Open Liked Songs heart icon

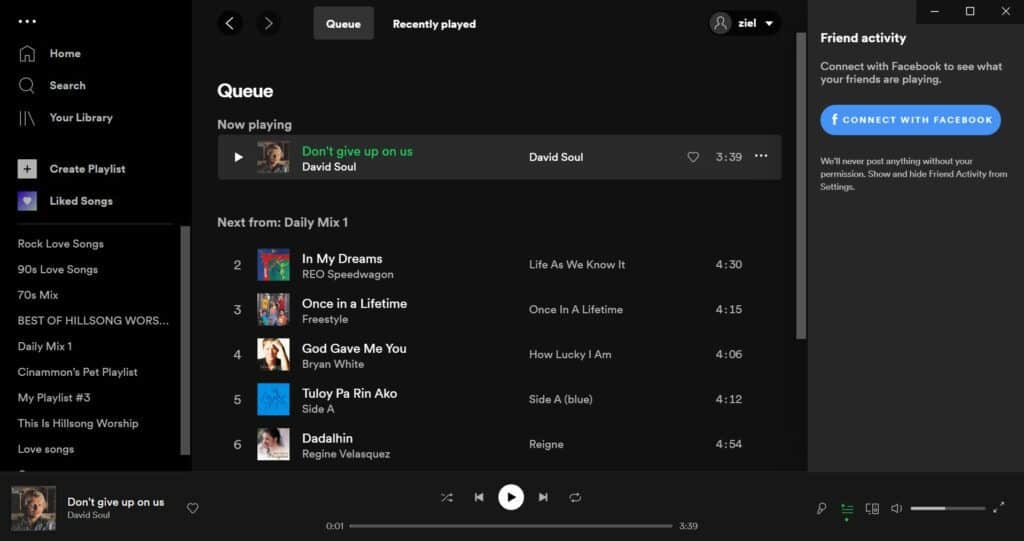coord(27,201)
